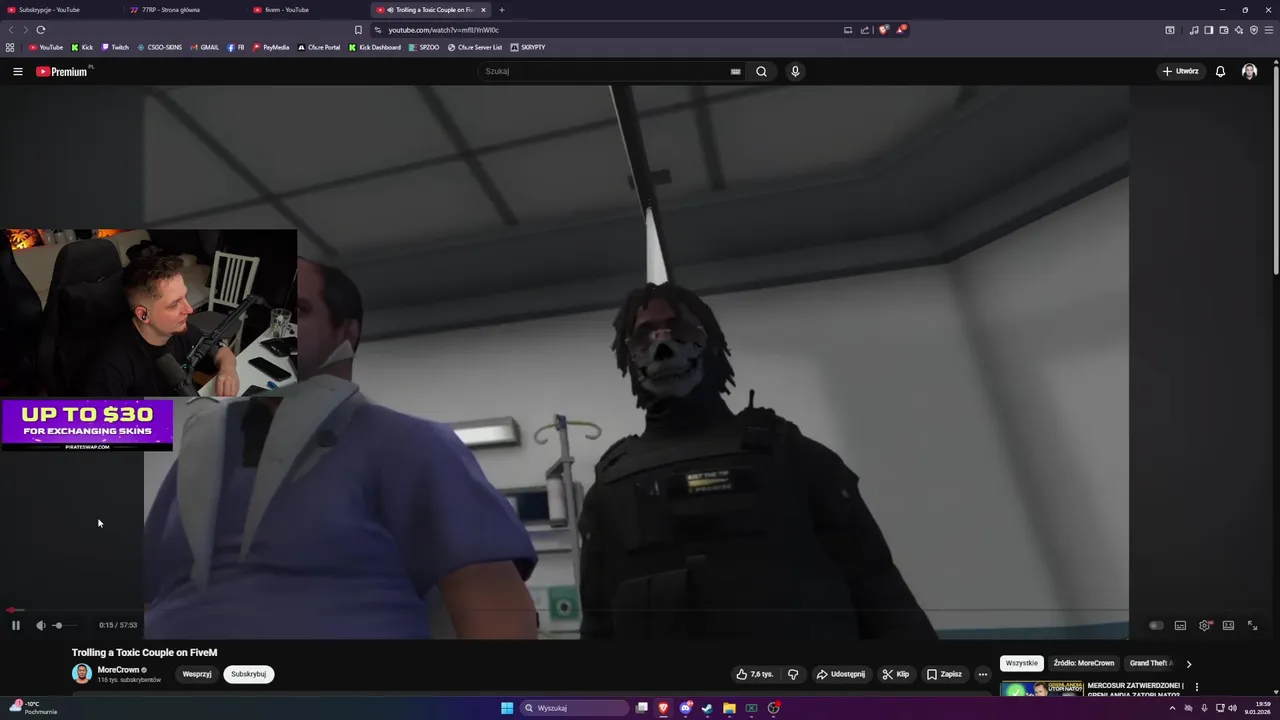Select the Źródło: MoreCrown chip

coord(1083,663)
